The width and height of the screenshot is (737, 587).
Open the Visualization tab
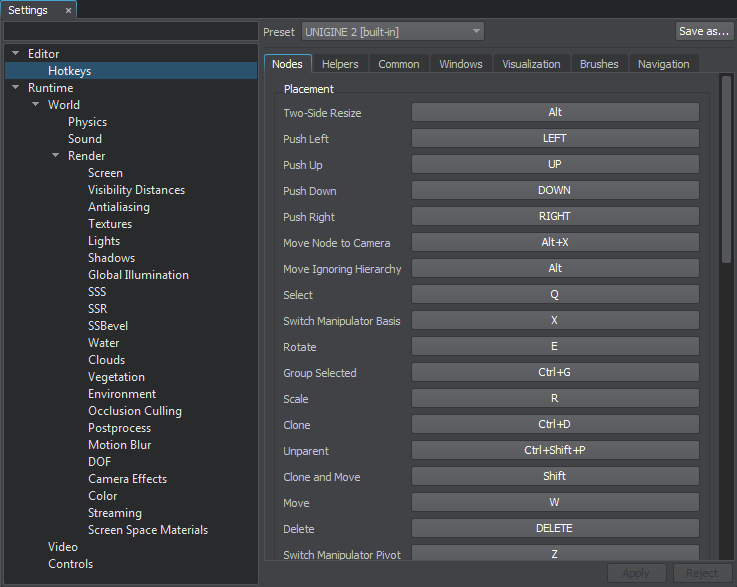click(x=531, y=64)
